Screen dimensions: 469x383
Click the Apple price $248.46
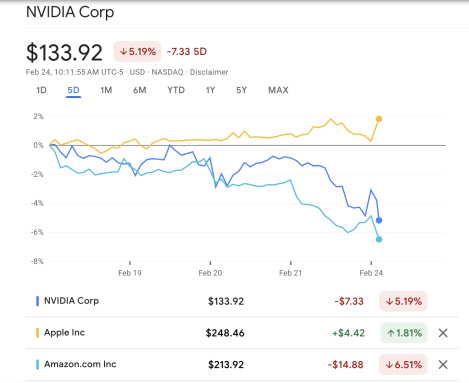click(225, 333)
